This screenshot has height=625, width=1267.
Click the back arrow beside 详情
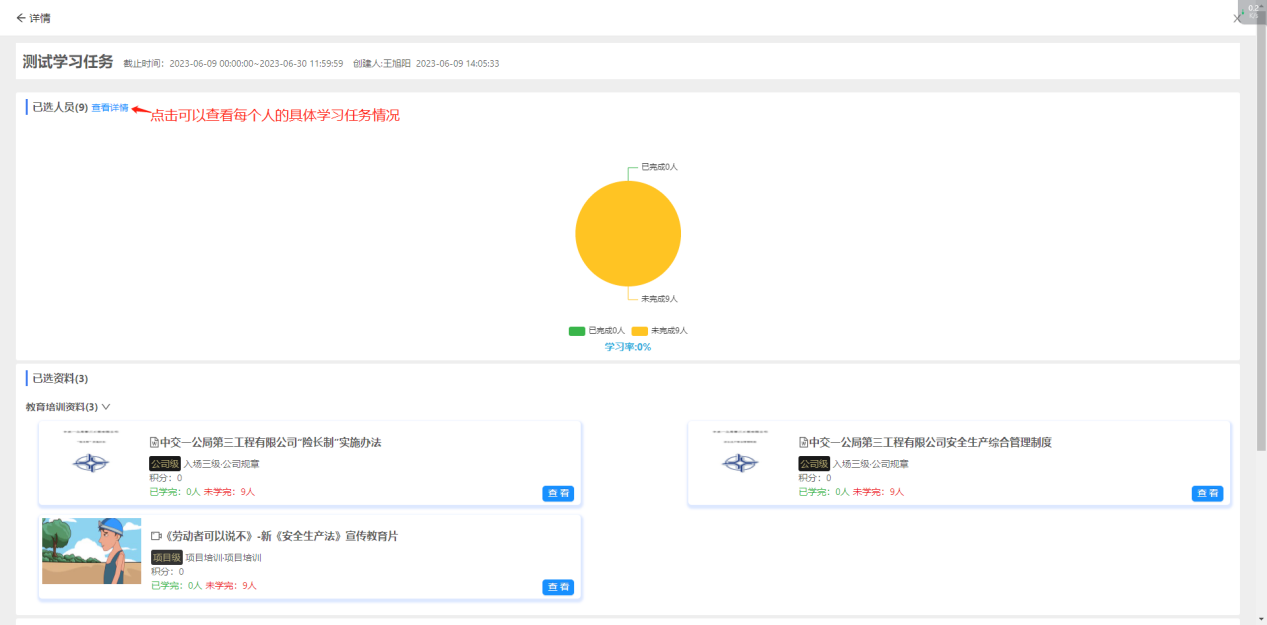[20, 18]
